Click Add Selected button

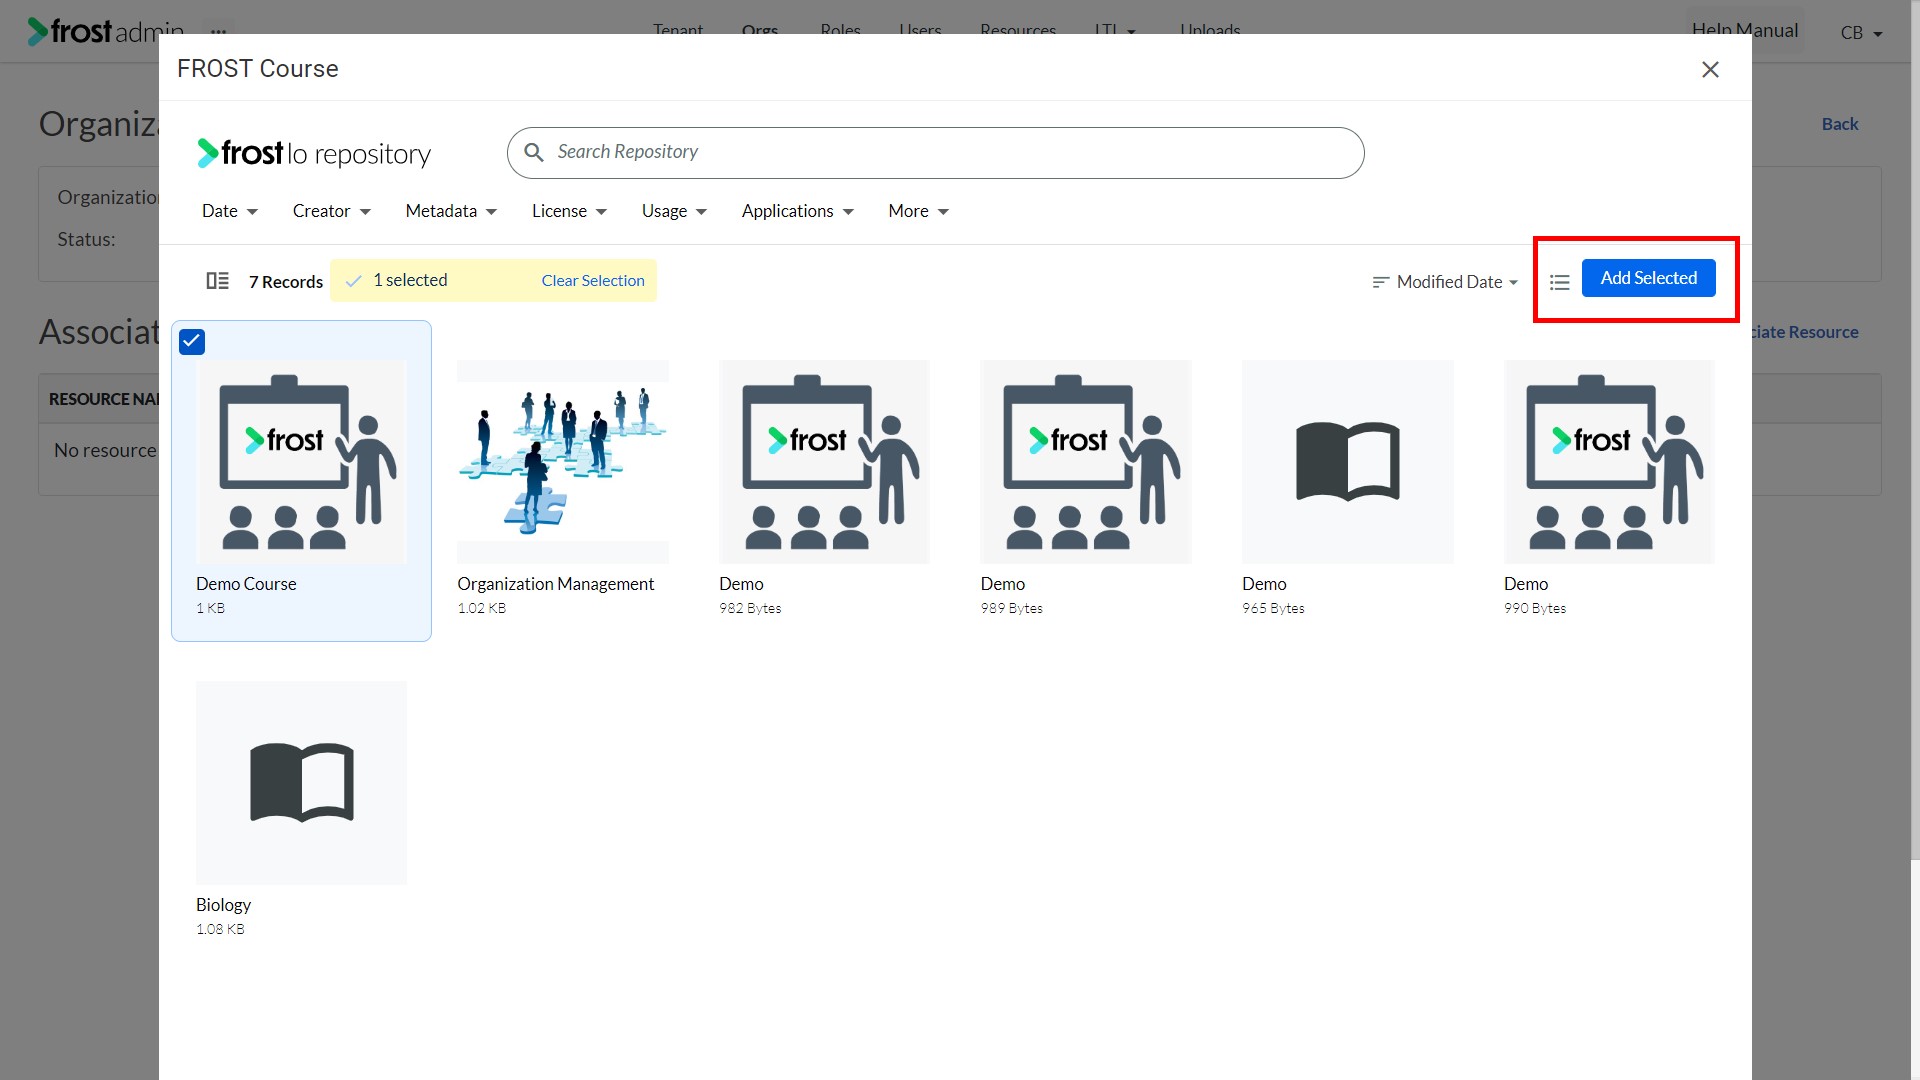[x=1648, y=278]
